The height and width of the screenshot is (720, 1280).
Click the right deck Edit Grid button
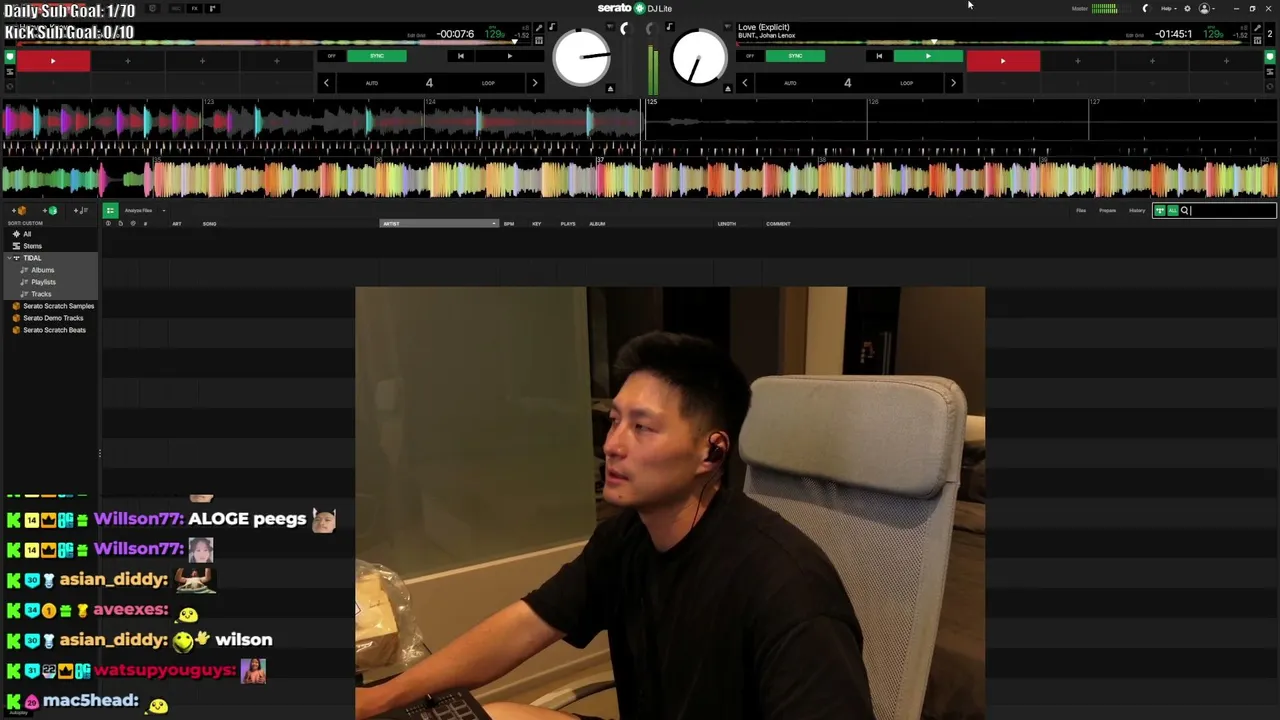[x=1134, y=35]
